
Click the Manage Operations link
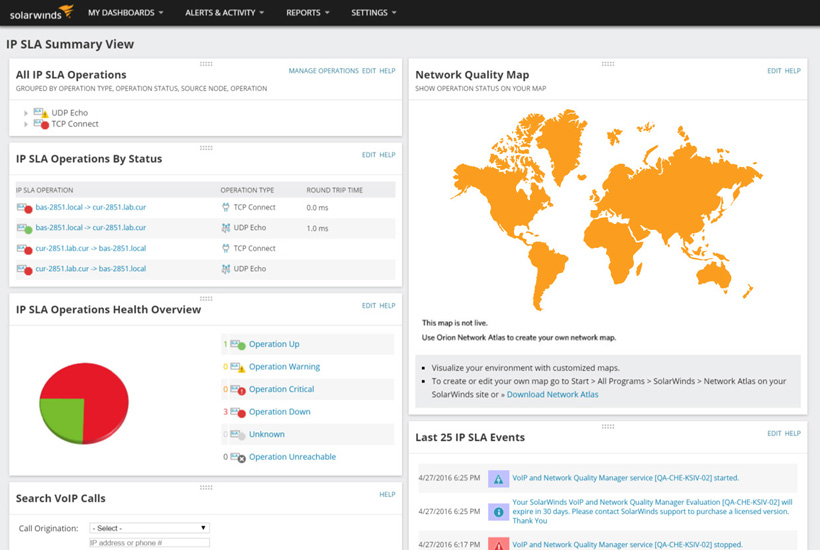click(323, 71)
